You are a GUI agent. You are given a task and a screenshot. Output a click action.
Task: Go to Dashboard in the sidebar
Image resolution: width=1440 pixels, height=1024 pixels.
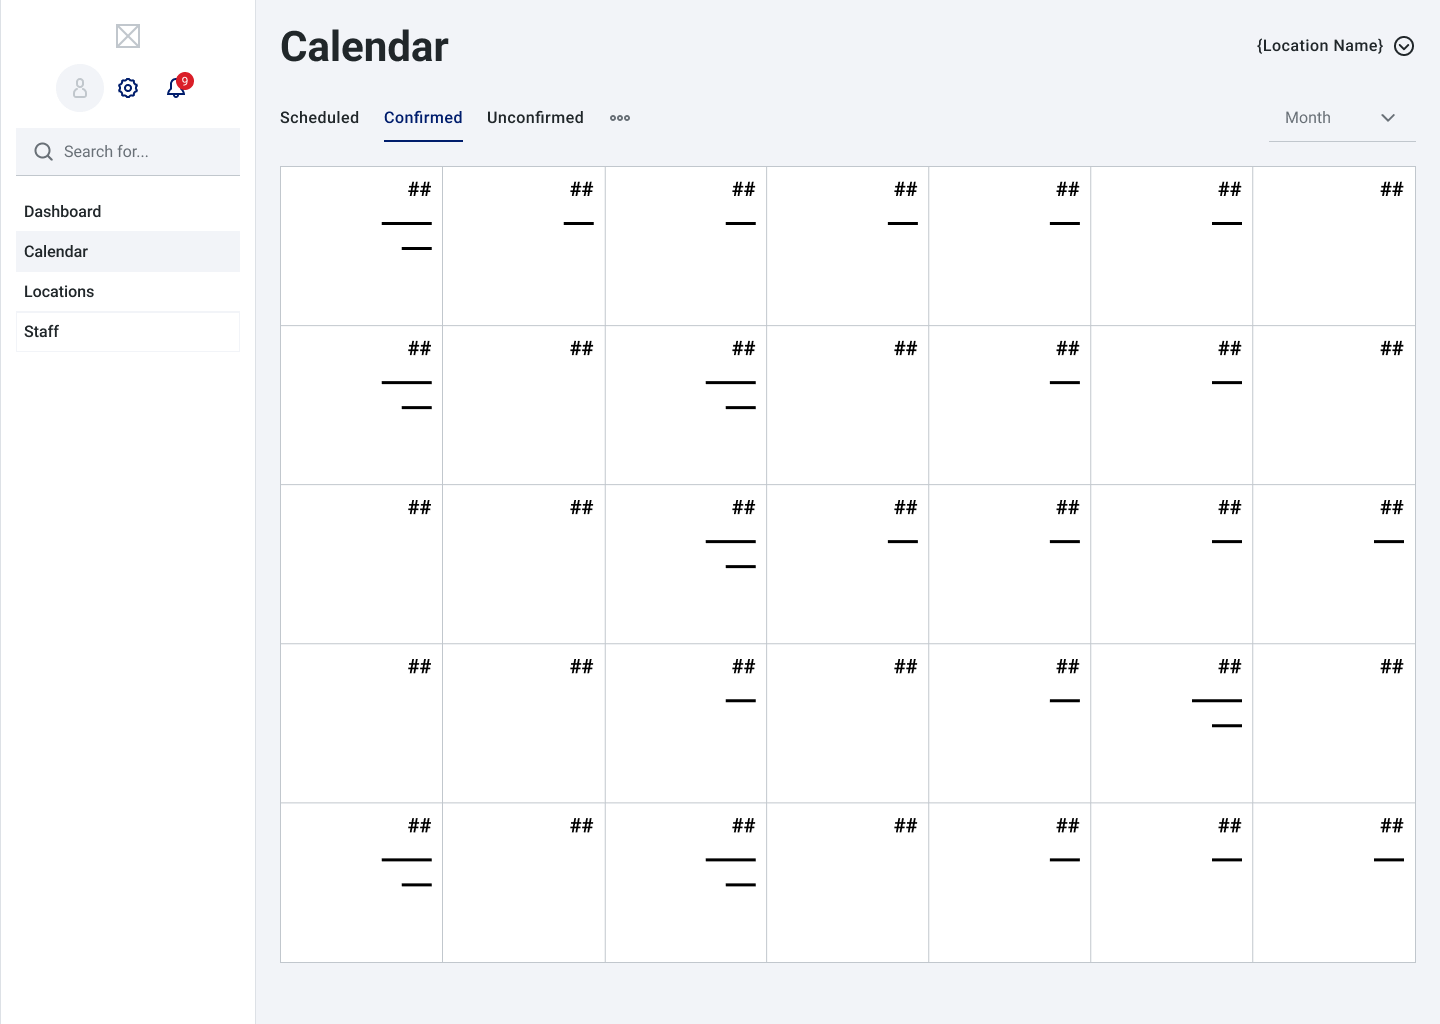pos(63,212)
